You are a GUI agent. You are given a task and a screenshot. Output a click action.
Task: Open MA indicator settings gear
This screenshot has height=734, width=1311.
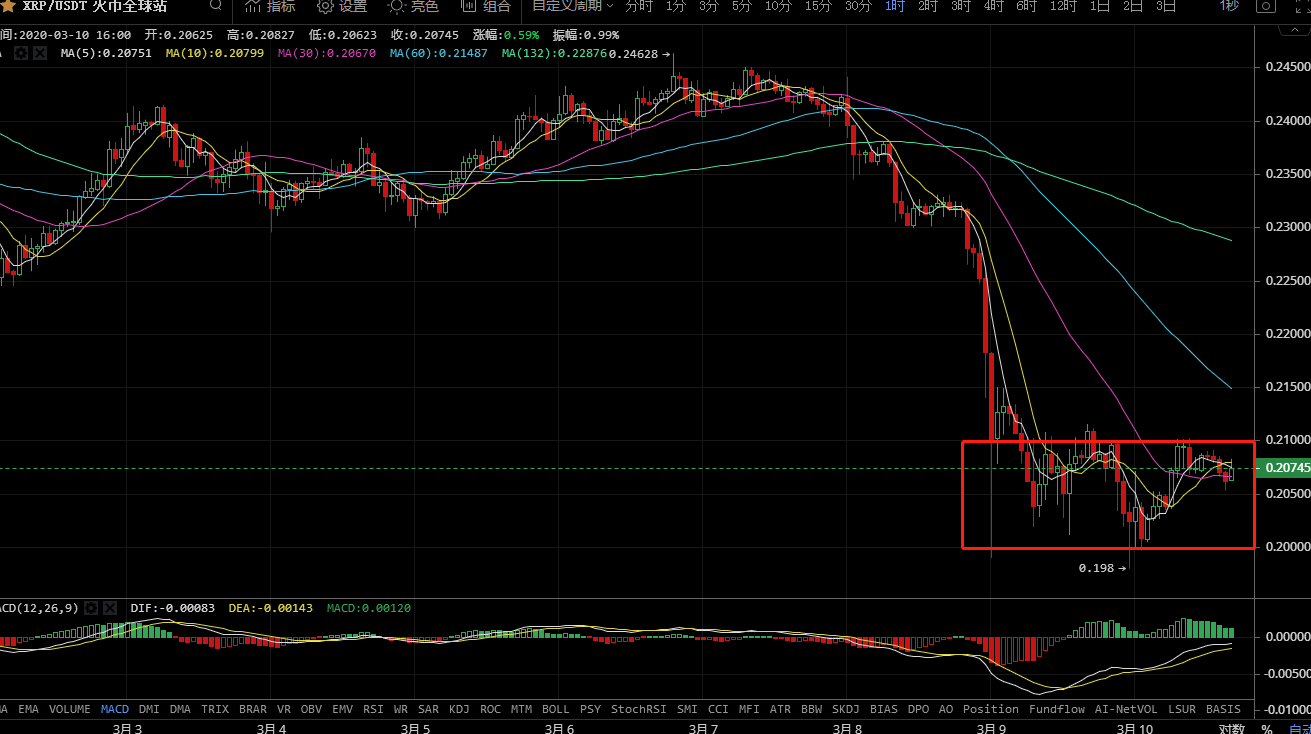22,52
